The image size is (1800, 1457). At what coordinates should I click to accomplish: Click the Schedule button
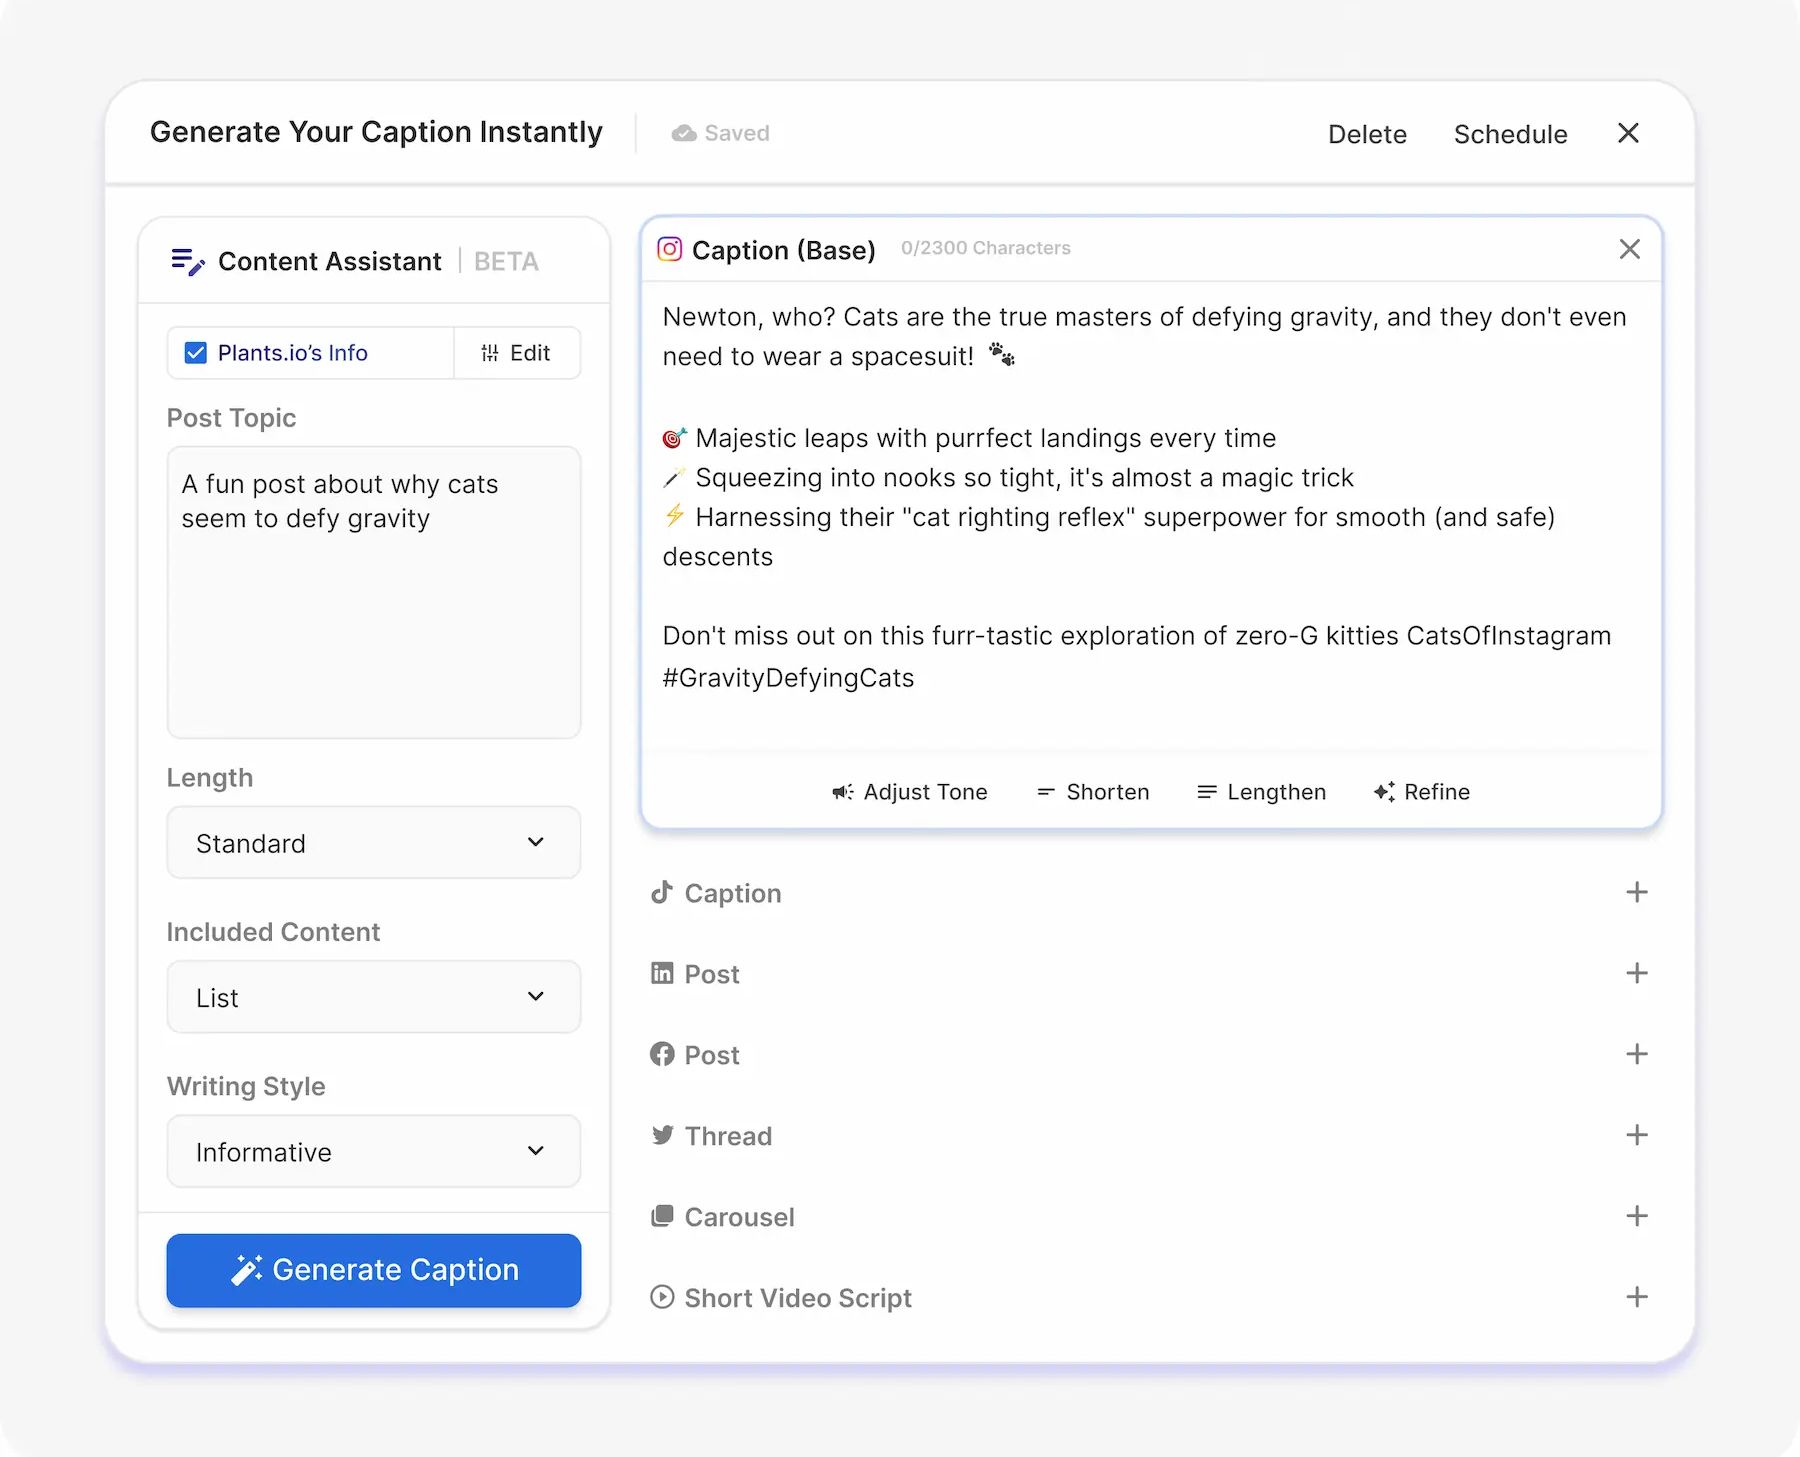(x=1510, y=134)
